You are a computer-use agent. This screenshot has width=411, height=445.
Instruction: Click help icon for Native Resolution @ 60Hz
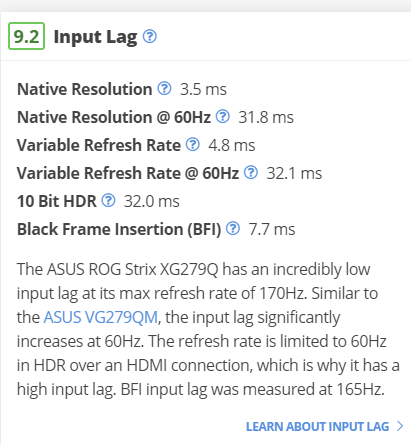pos(223,116)
